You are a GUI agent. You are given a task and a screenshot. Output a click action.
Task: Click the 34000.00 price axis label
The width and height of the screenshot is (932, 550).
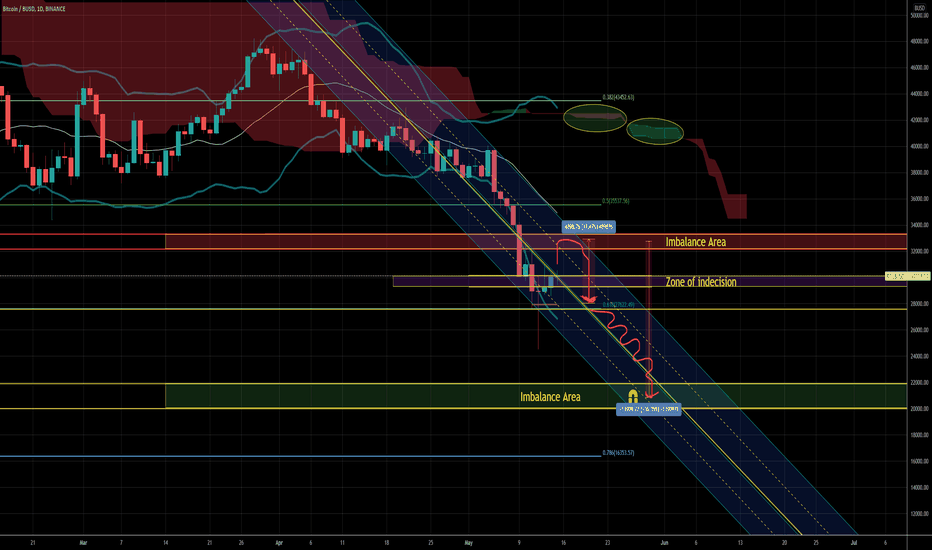pos(919,225)
